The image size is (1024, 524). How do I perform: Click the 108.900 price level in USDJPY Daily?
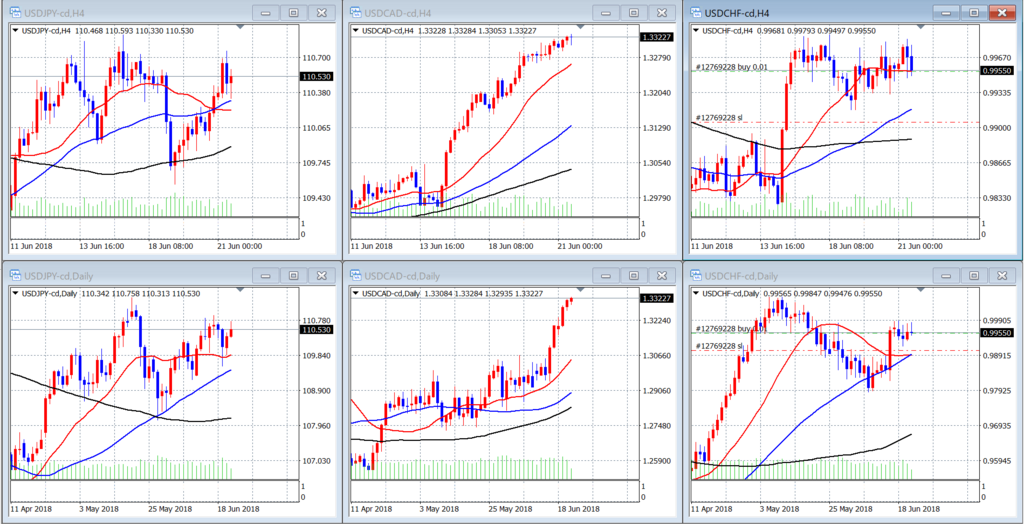pyautogui.click(x=315, y=391)
